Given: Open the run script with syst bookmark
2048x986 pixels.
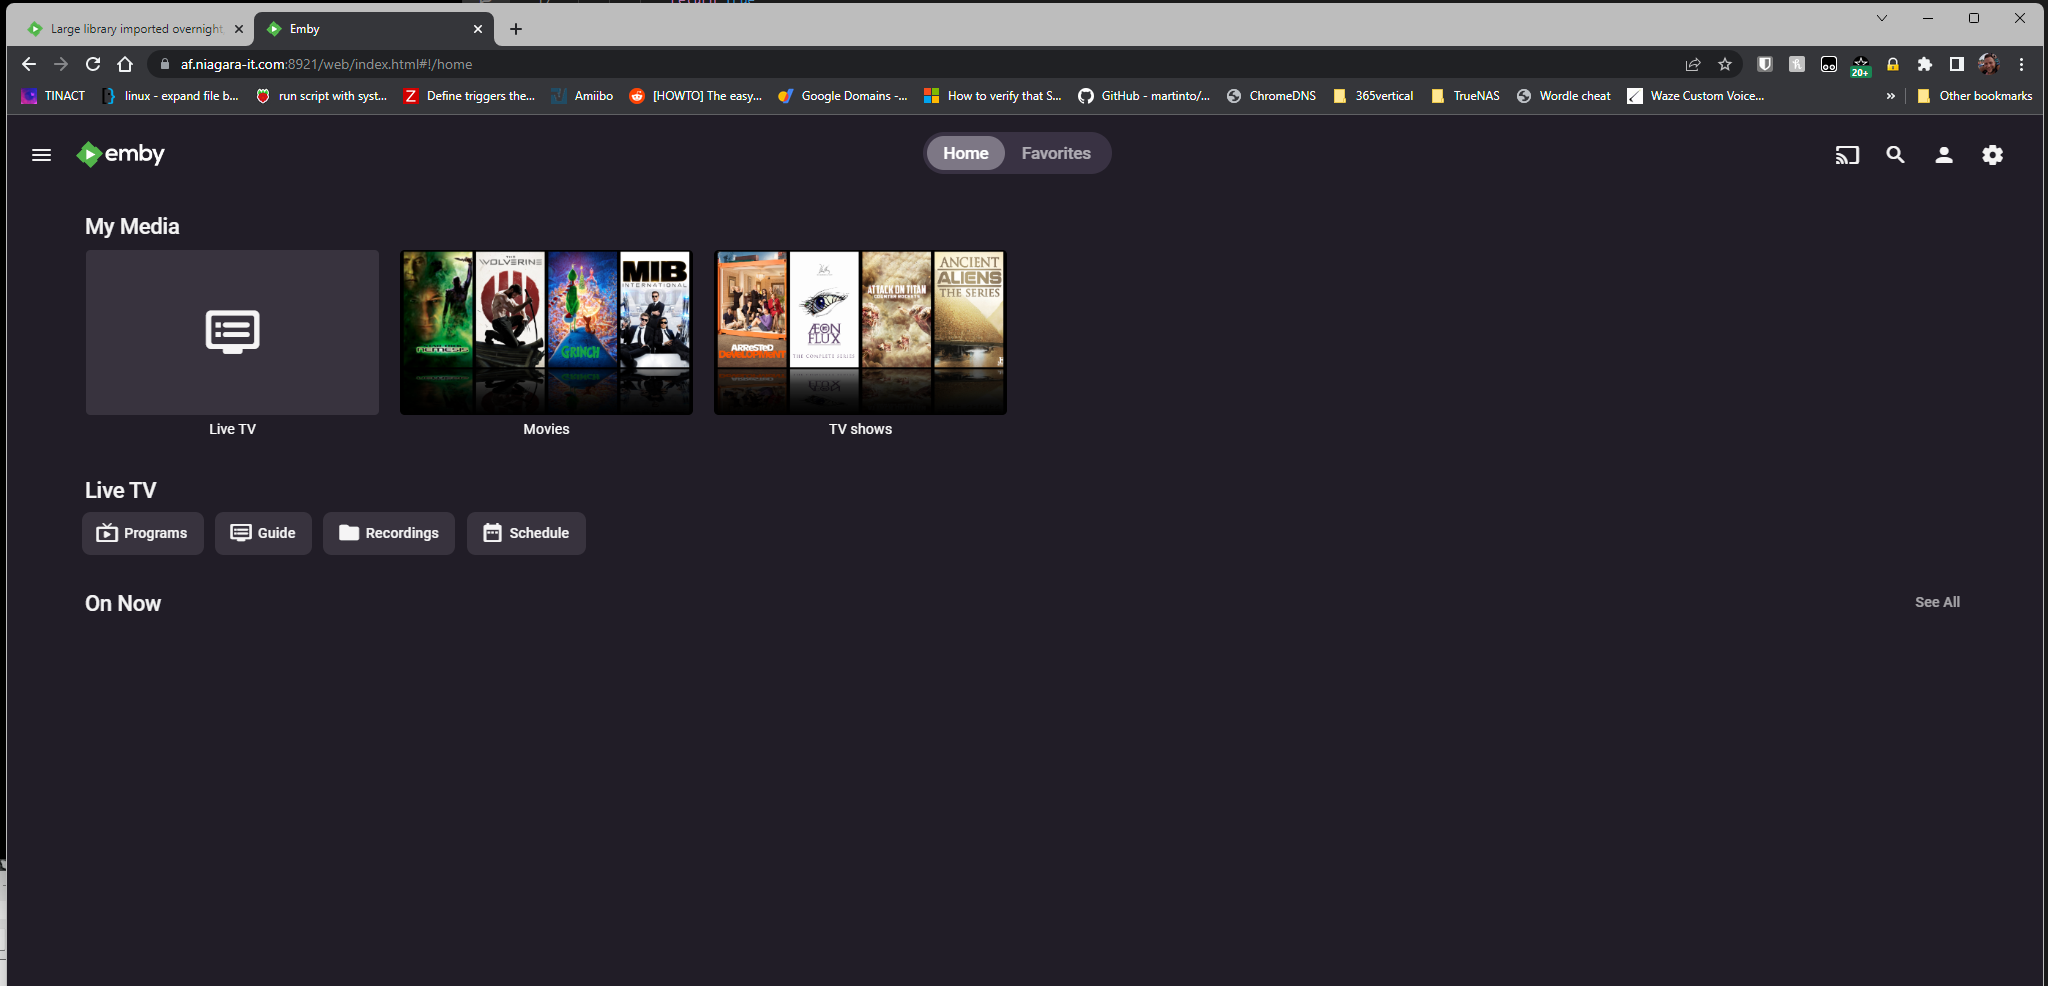Looking at the screenshot, I should [323, 96].
